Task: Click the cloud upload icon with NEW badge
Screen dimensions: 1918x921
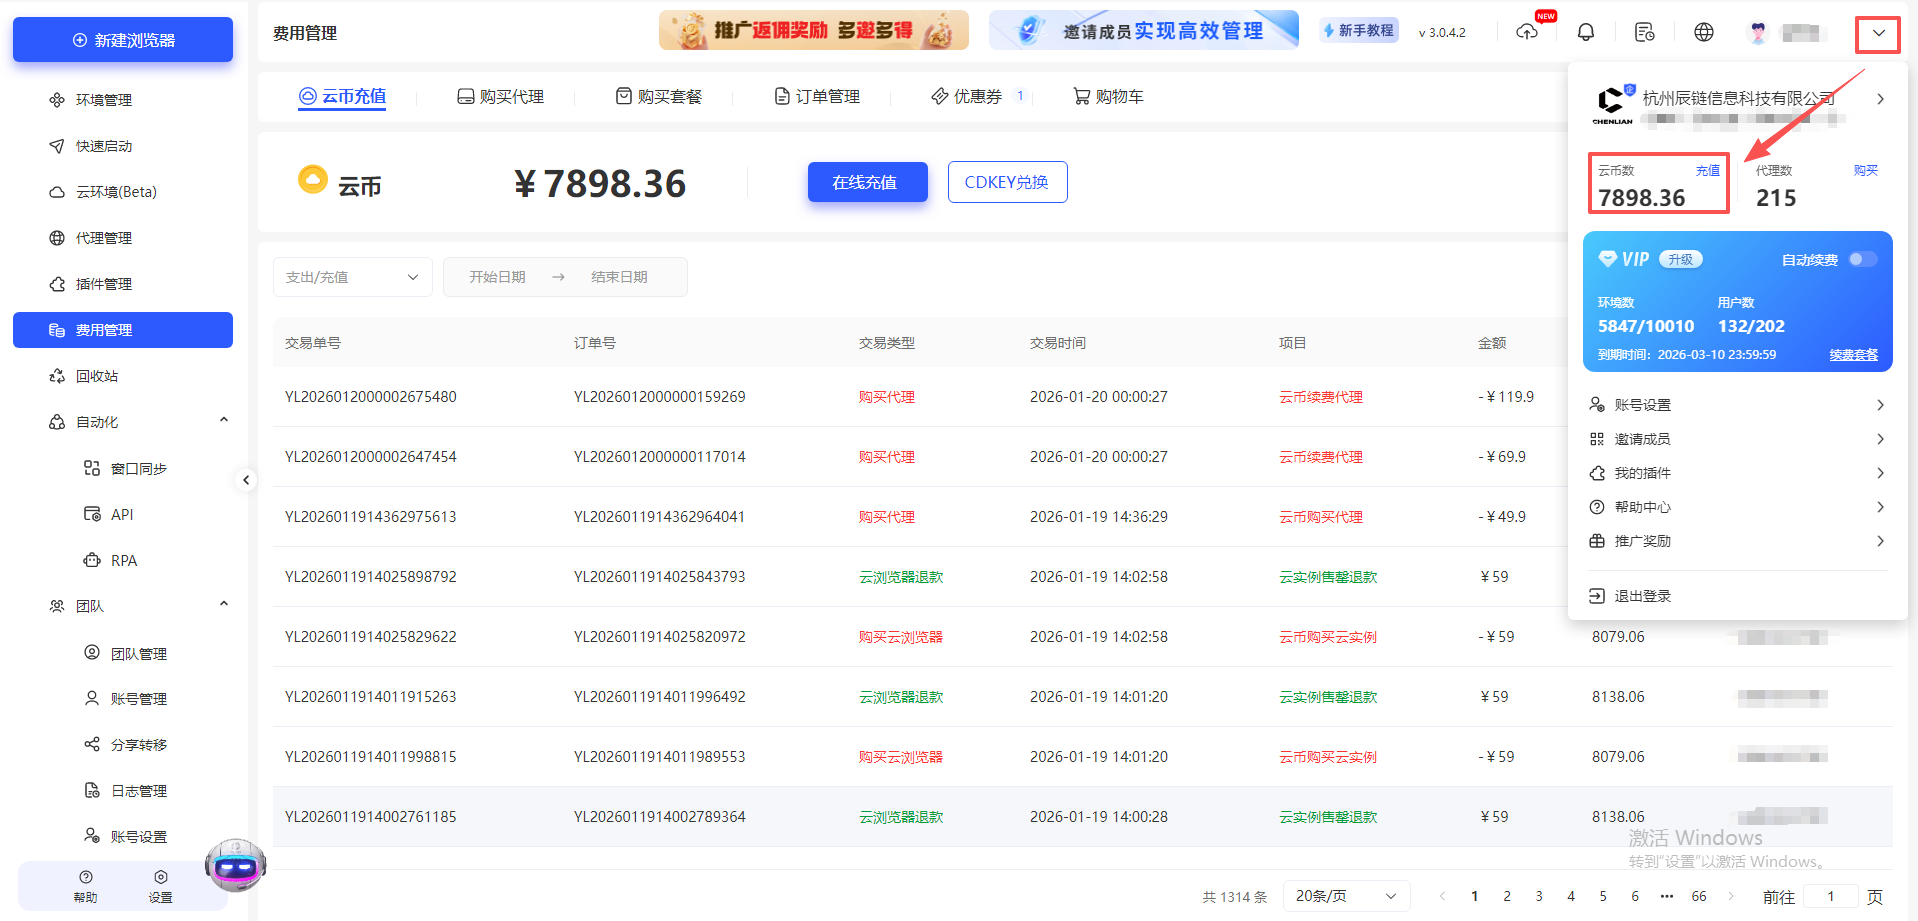Action: [1526, 31]
